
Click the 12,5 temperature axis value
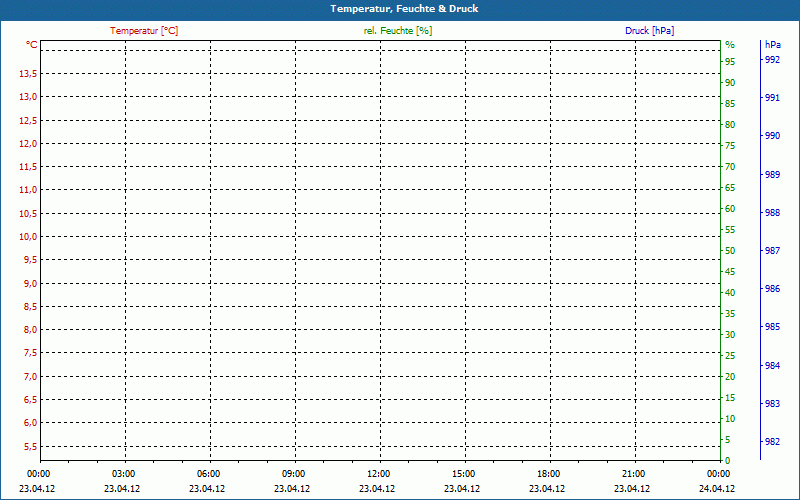pyautogui.click(x=28, y=121)
